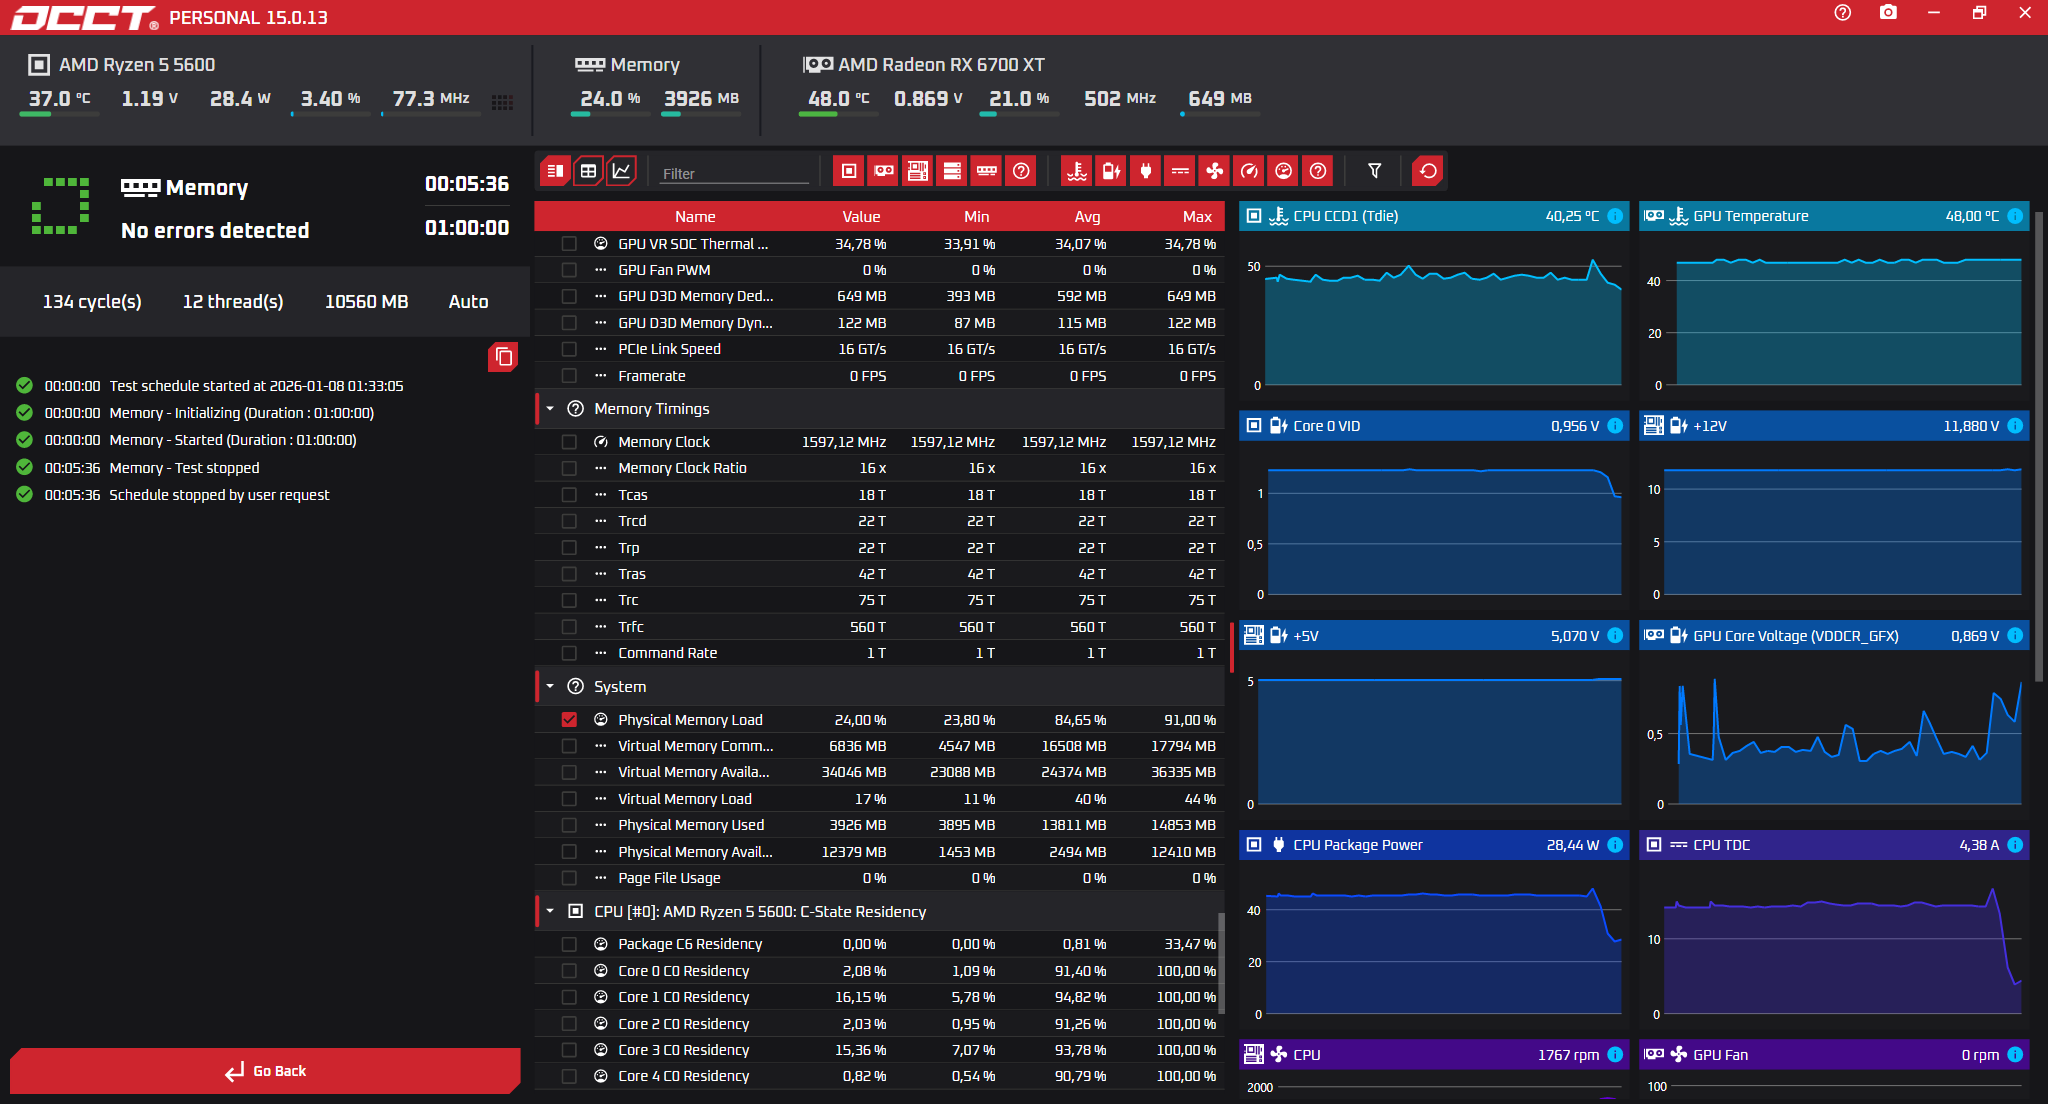
Task: Click in the Filter text field
Action: pos(734,173)
